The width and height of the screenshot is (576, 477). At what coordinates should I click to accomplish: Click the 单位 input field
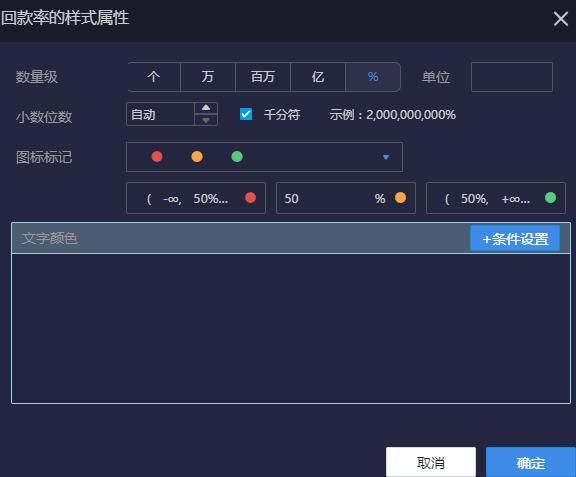tap(512, 77)
